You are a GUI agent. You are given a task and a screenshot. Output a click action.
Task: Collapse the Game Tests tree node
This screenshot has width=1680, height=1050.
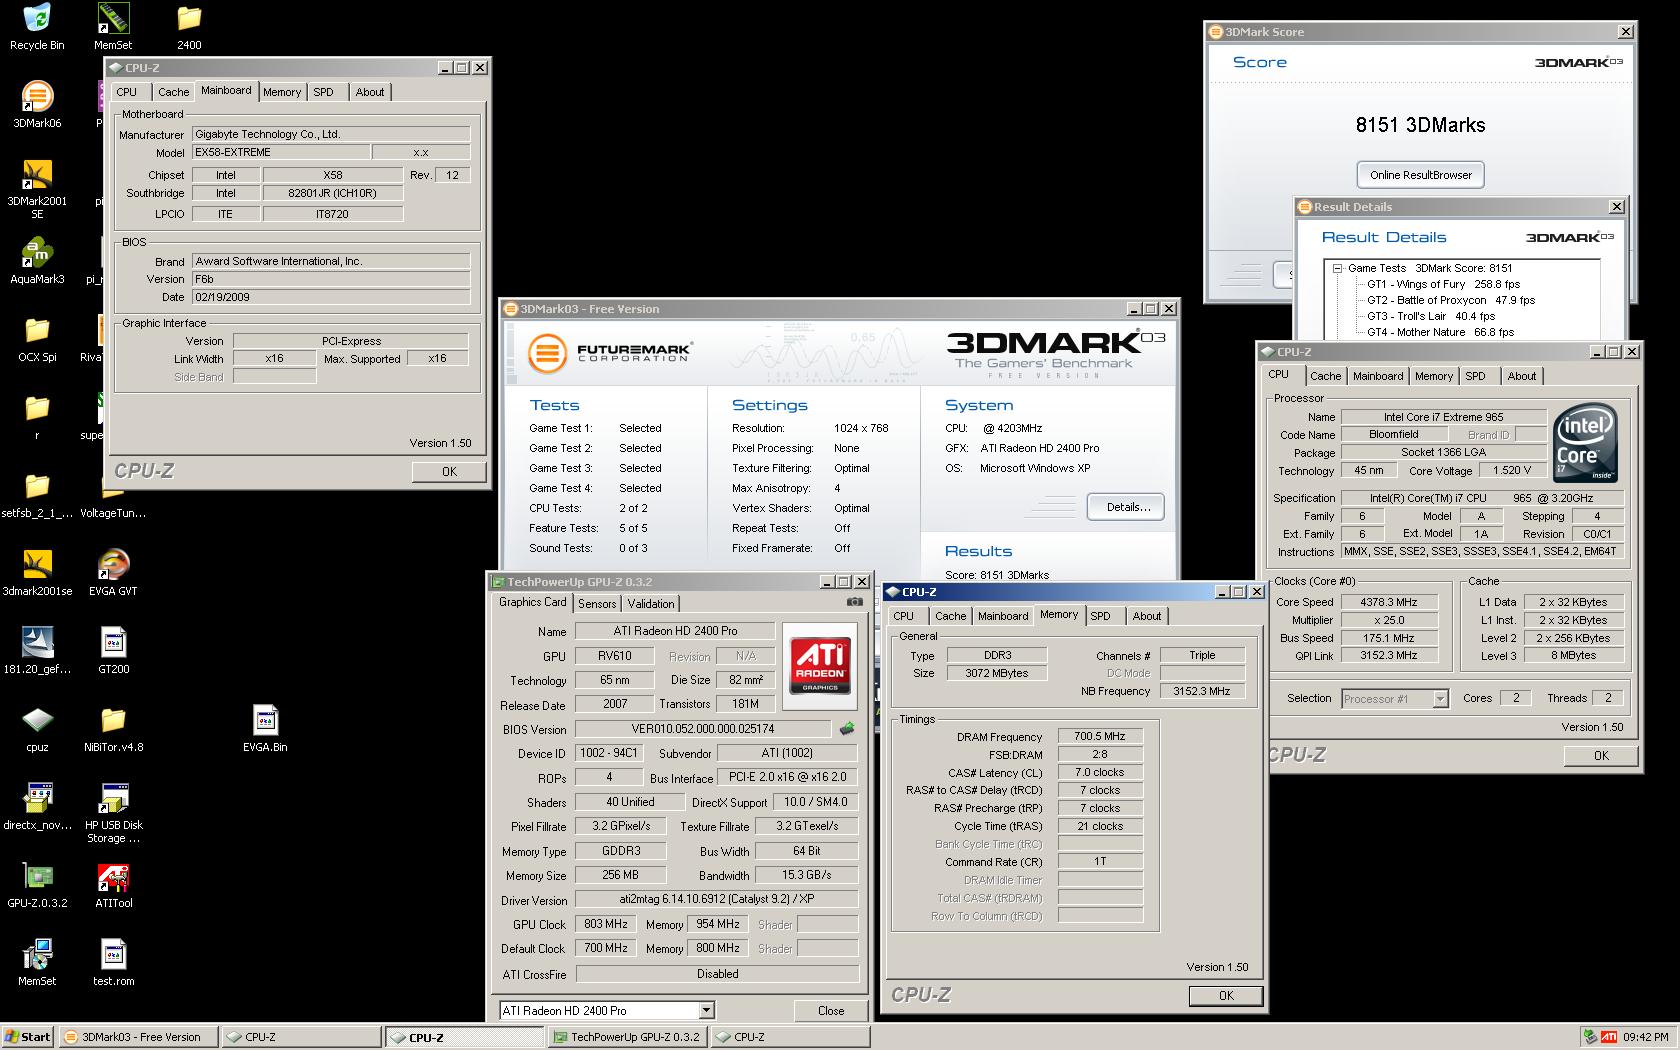pos(1337,268)
